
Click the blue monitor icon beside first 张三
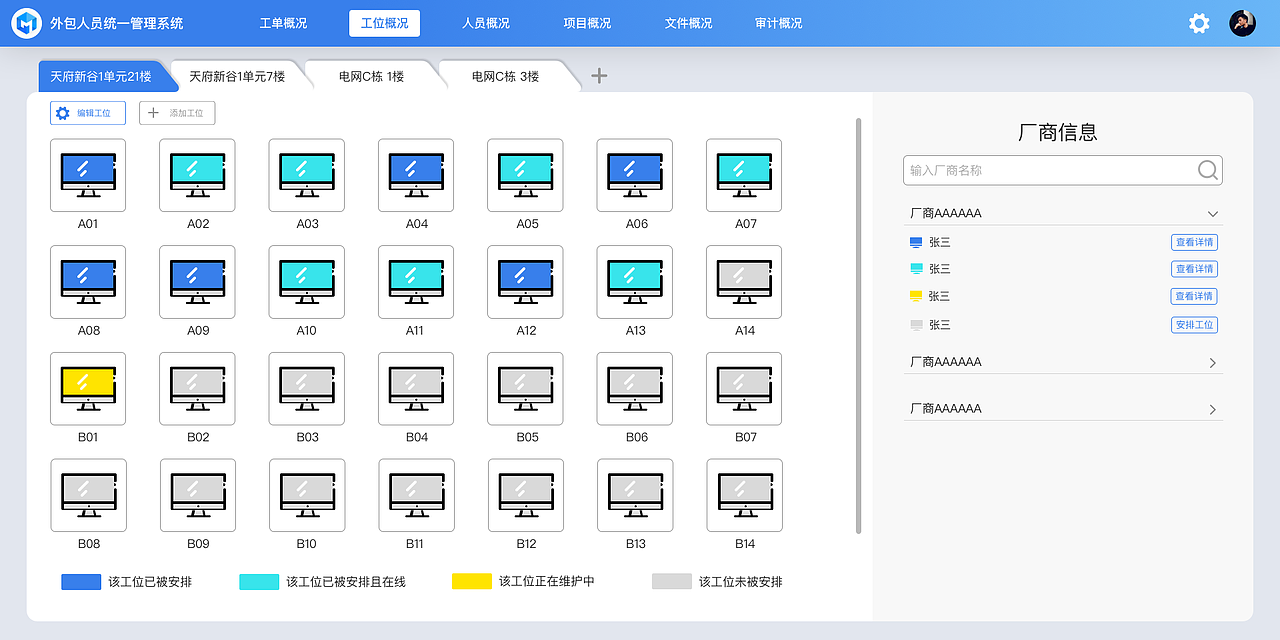tap(914, 241)
